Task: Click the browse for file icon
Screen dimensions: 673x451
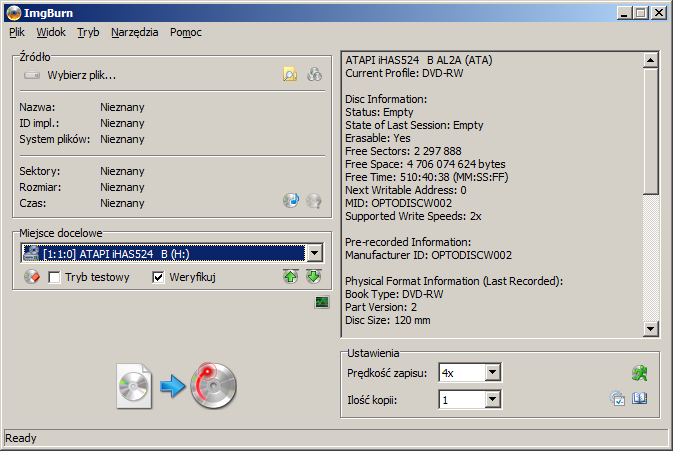Action: point(290,75)
